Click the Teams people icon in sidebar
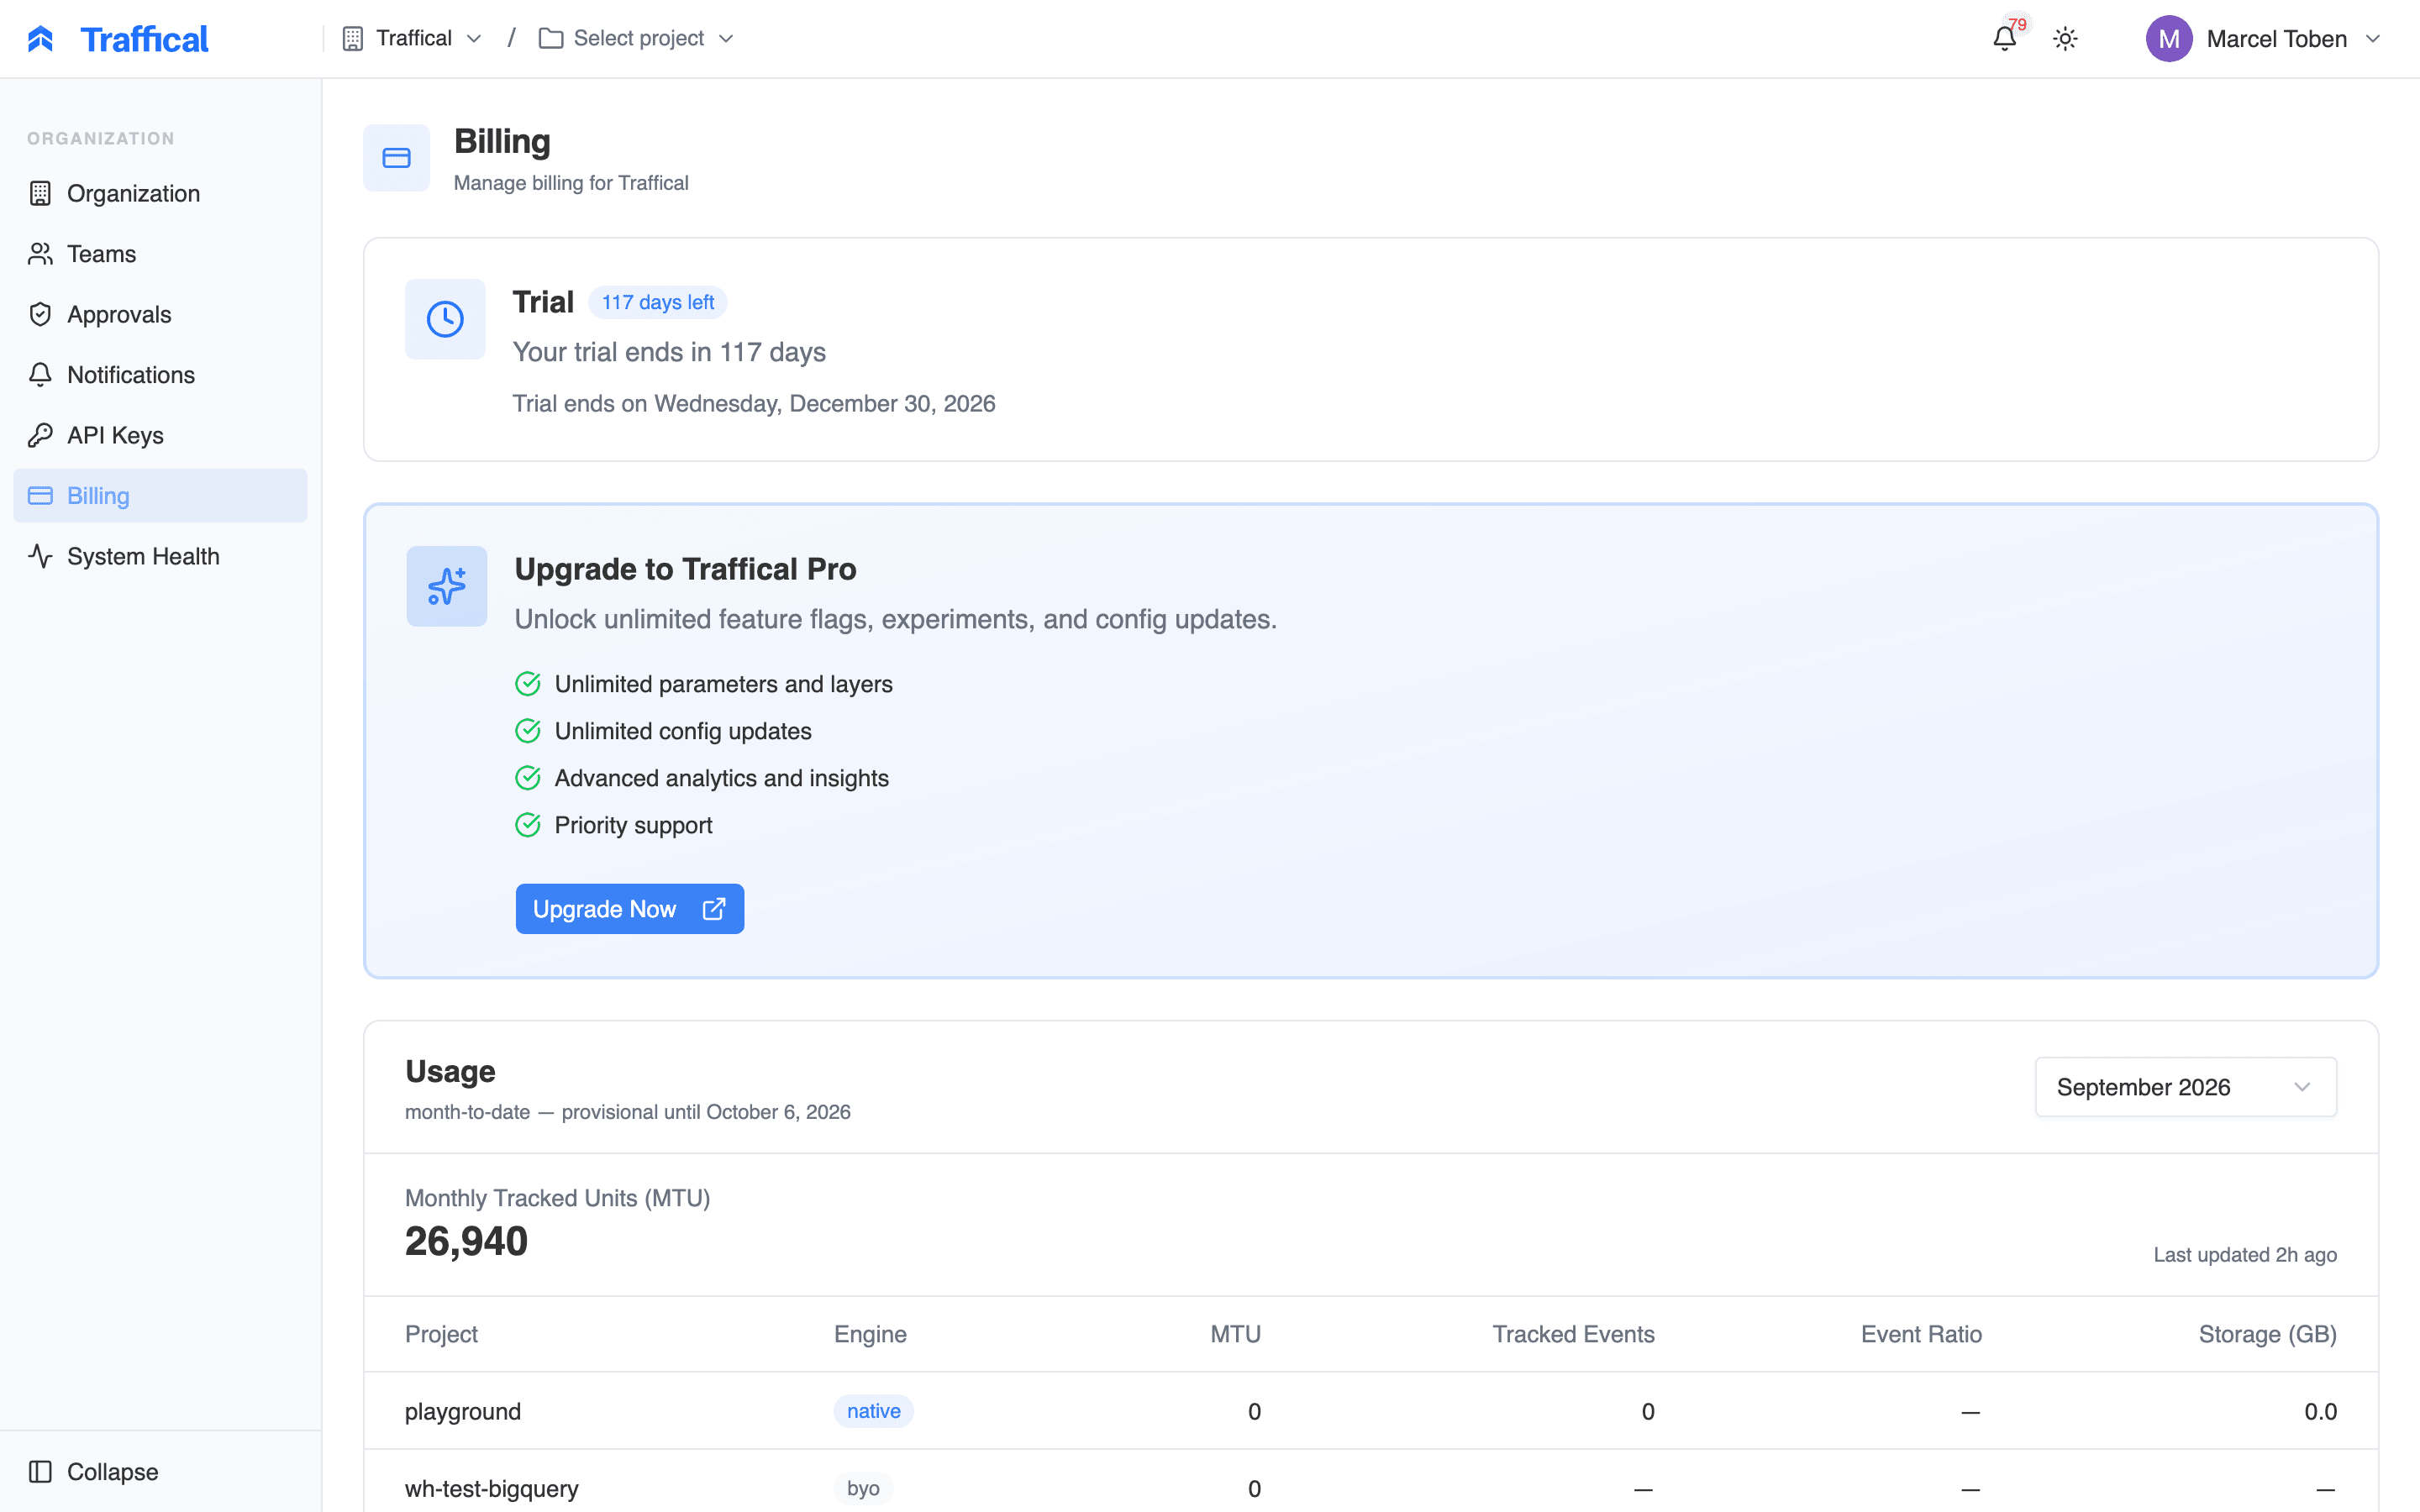The image size is (2420, 1512). click(x=40, y=254)
